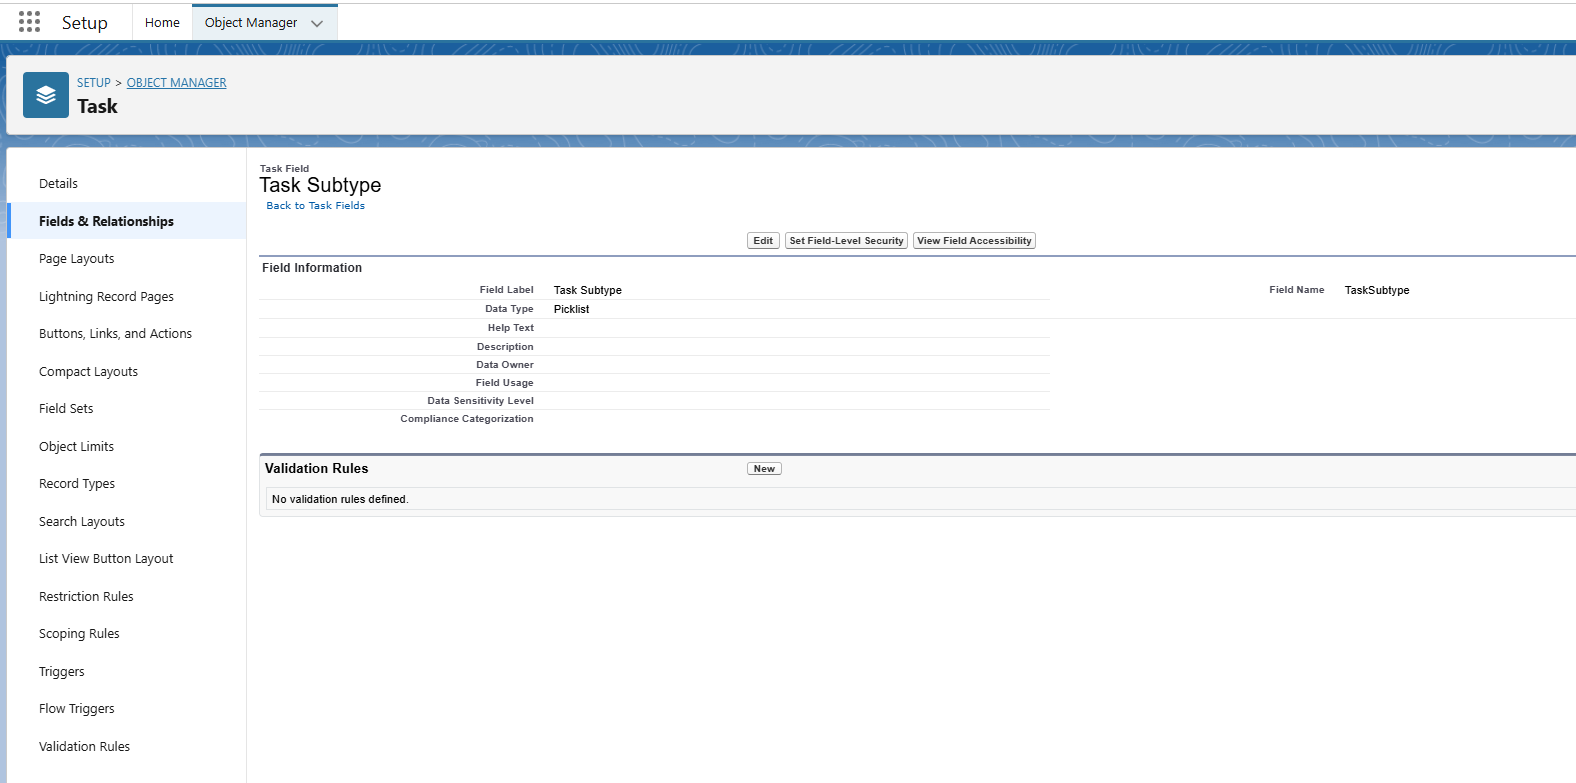Open Buttons, Links, and Actions
1576x783 pixels.
click(x=115, y=334)
